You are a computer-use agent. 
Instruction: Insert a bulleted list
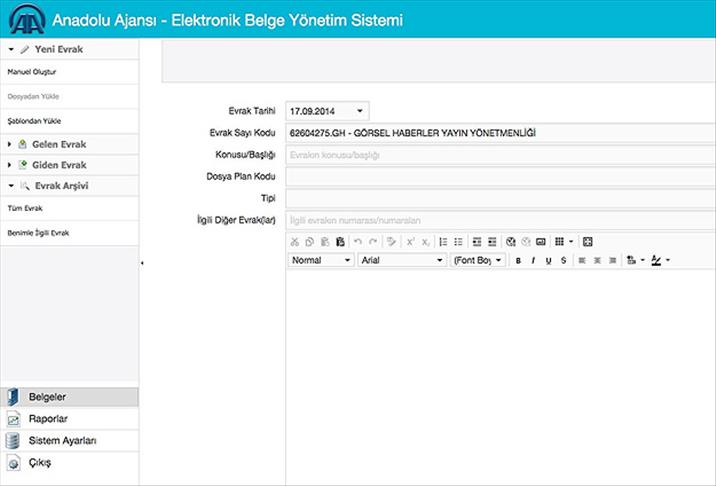click(458, 242)
